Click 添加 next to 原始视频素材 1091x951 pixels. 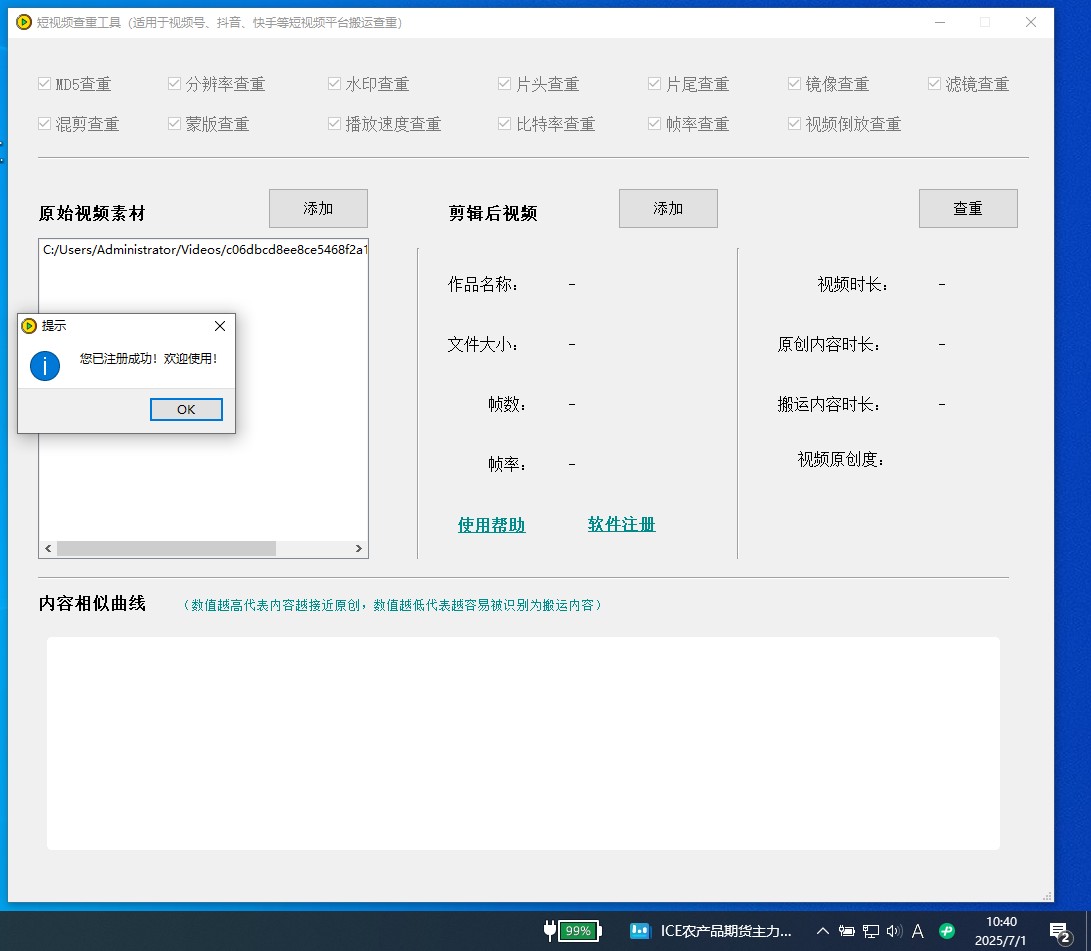point(318,208)
